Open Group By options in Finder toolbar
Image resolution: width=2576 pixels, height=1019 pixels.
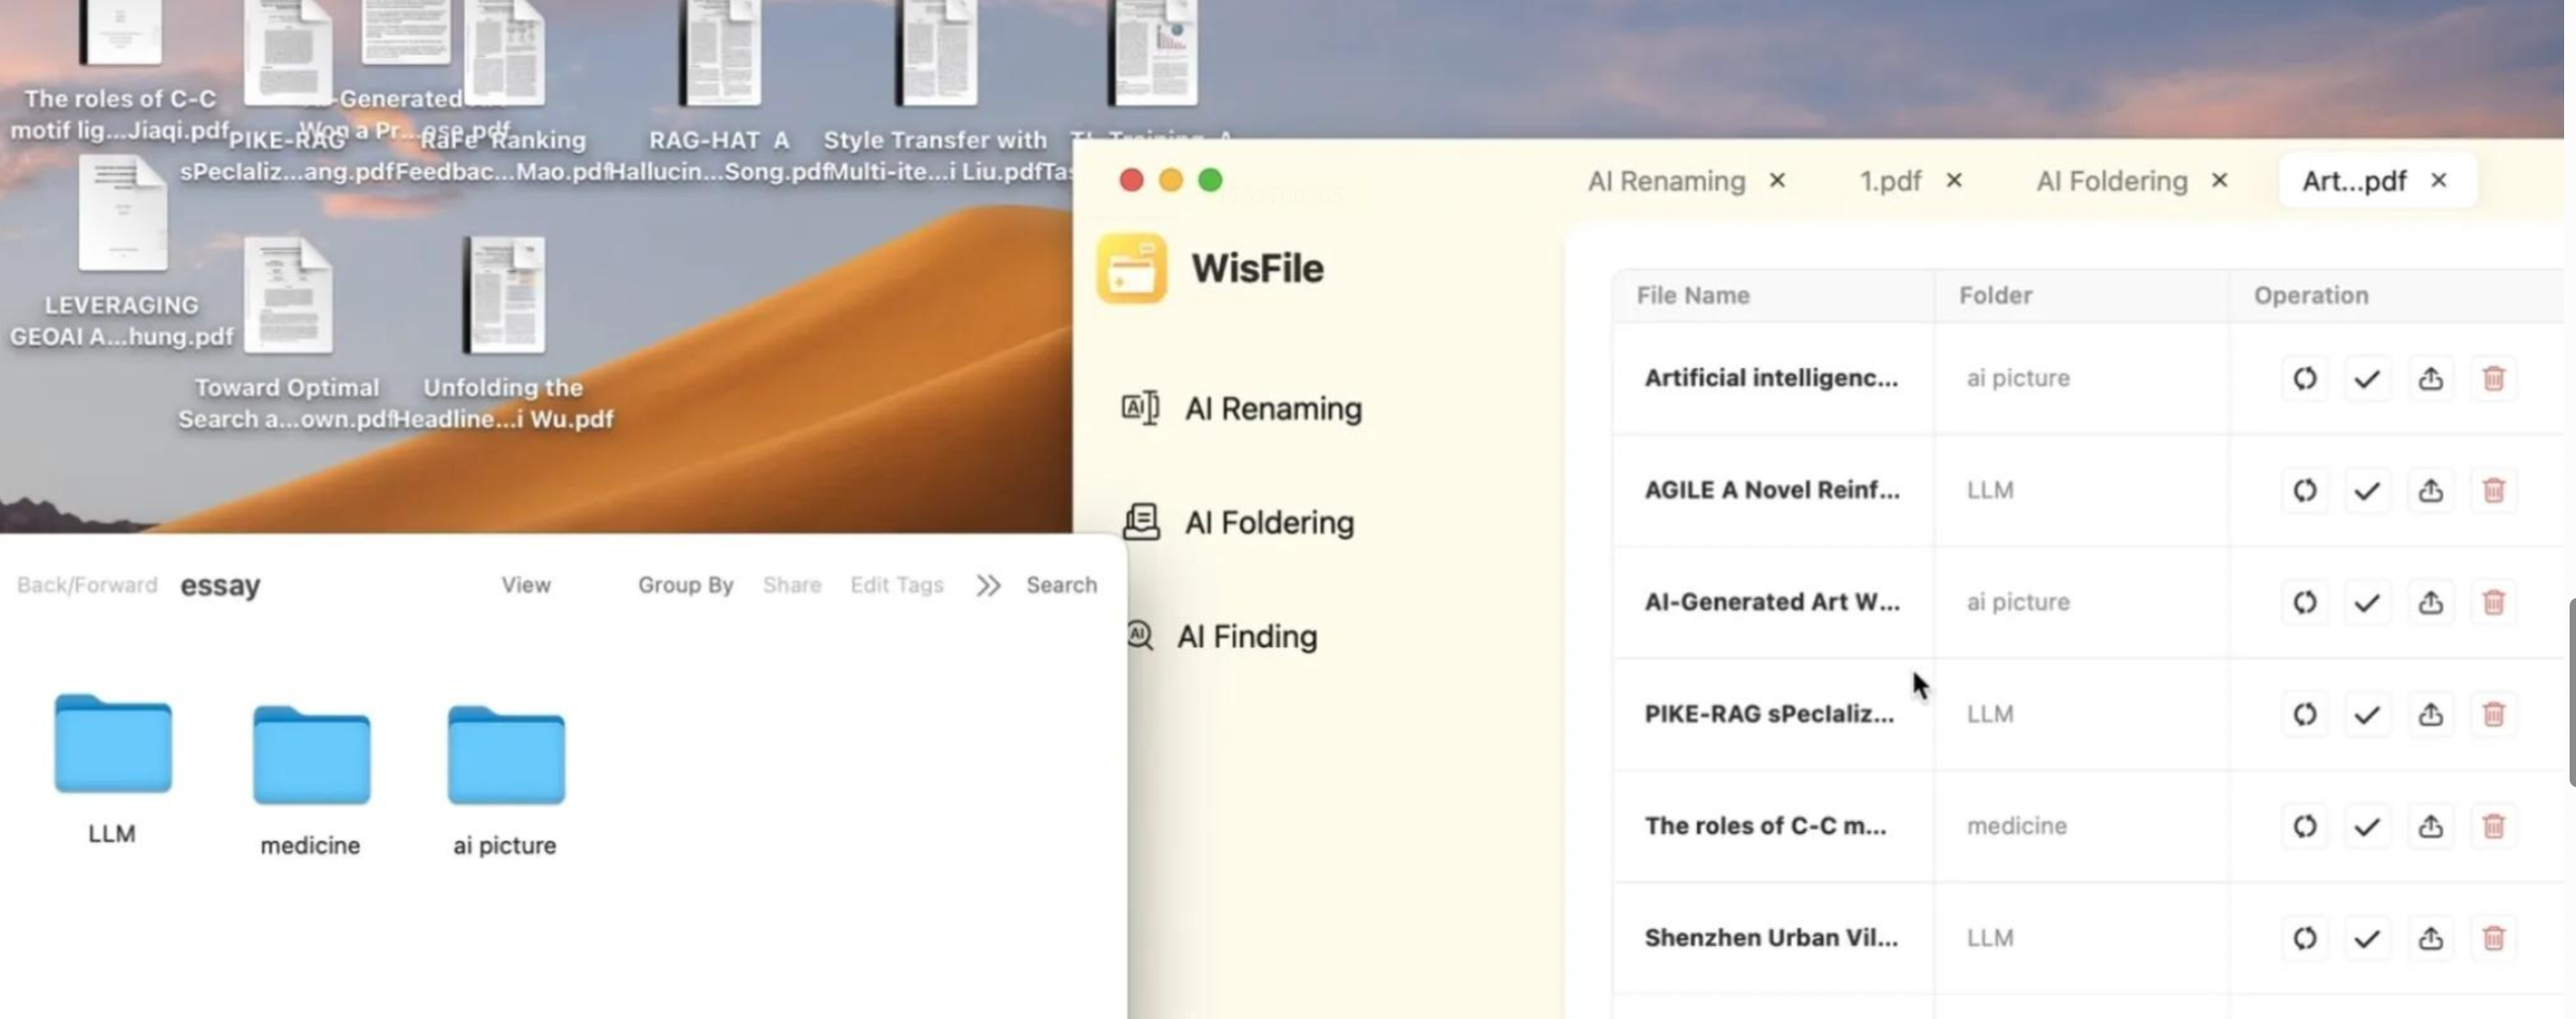click(x=686, y=585)
